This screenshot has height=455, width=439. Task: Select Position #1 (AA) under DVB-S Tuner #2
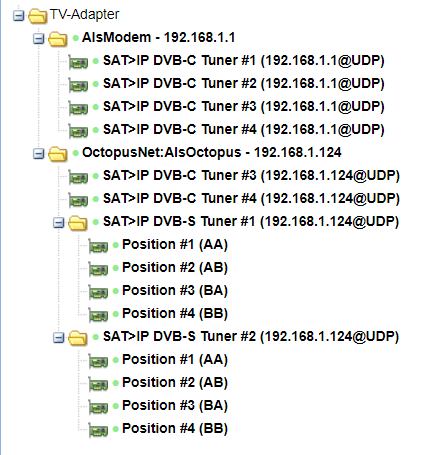[x=175, y=360]
